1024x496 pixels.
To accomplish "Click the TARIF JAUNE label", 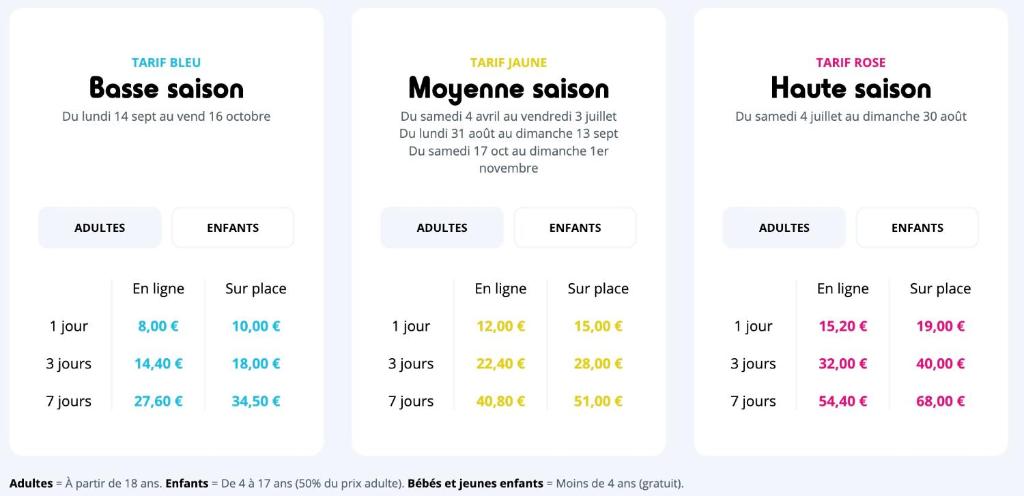I will point(509,63).
